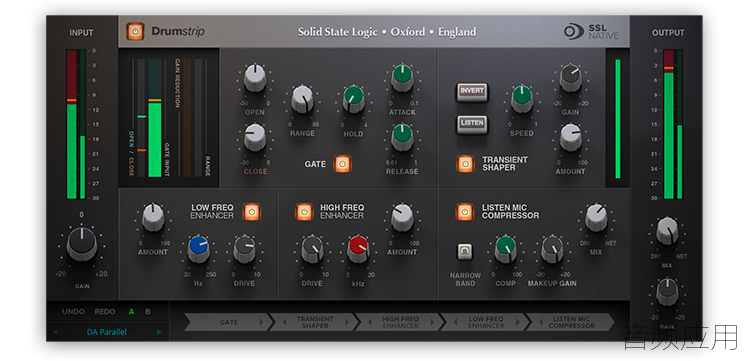Image resolution: width=750 pixels, height=361 pixels.
Task: Click the GATE block in process order
Action: [x=228, y=322]
